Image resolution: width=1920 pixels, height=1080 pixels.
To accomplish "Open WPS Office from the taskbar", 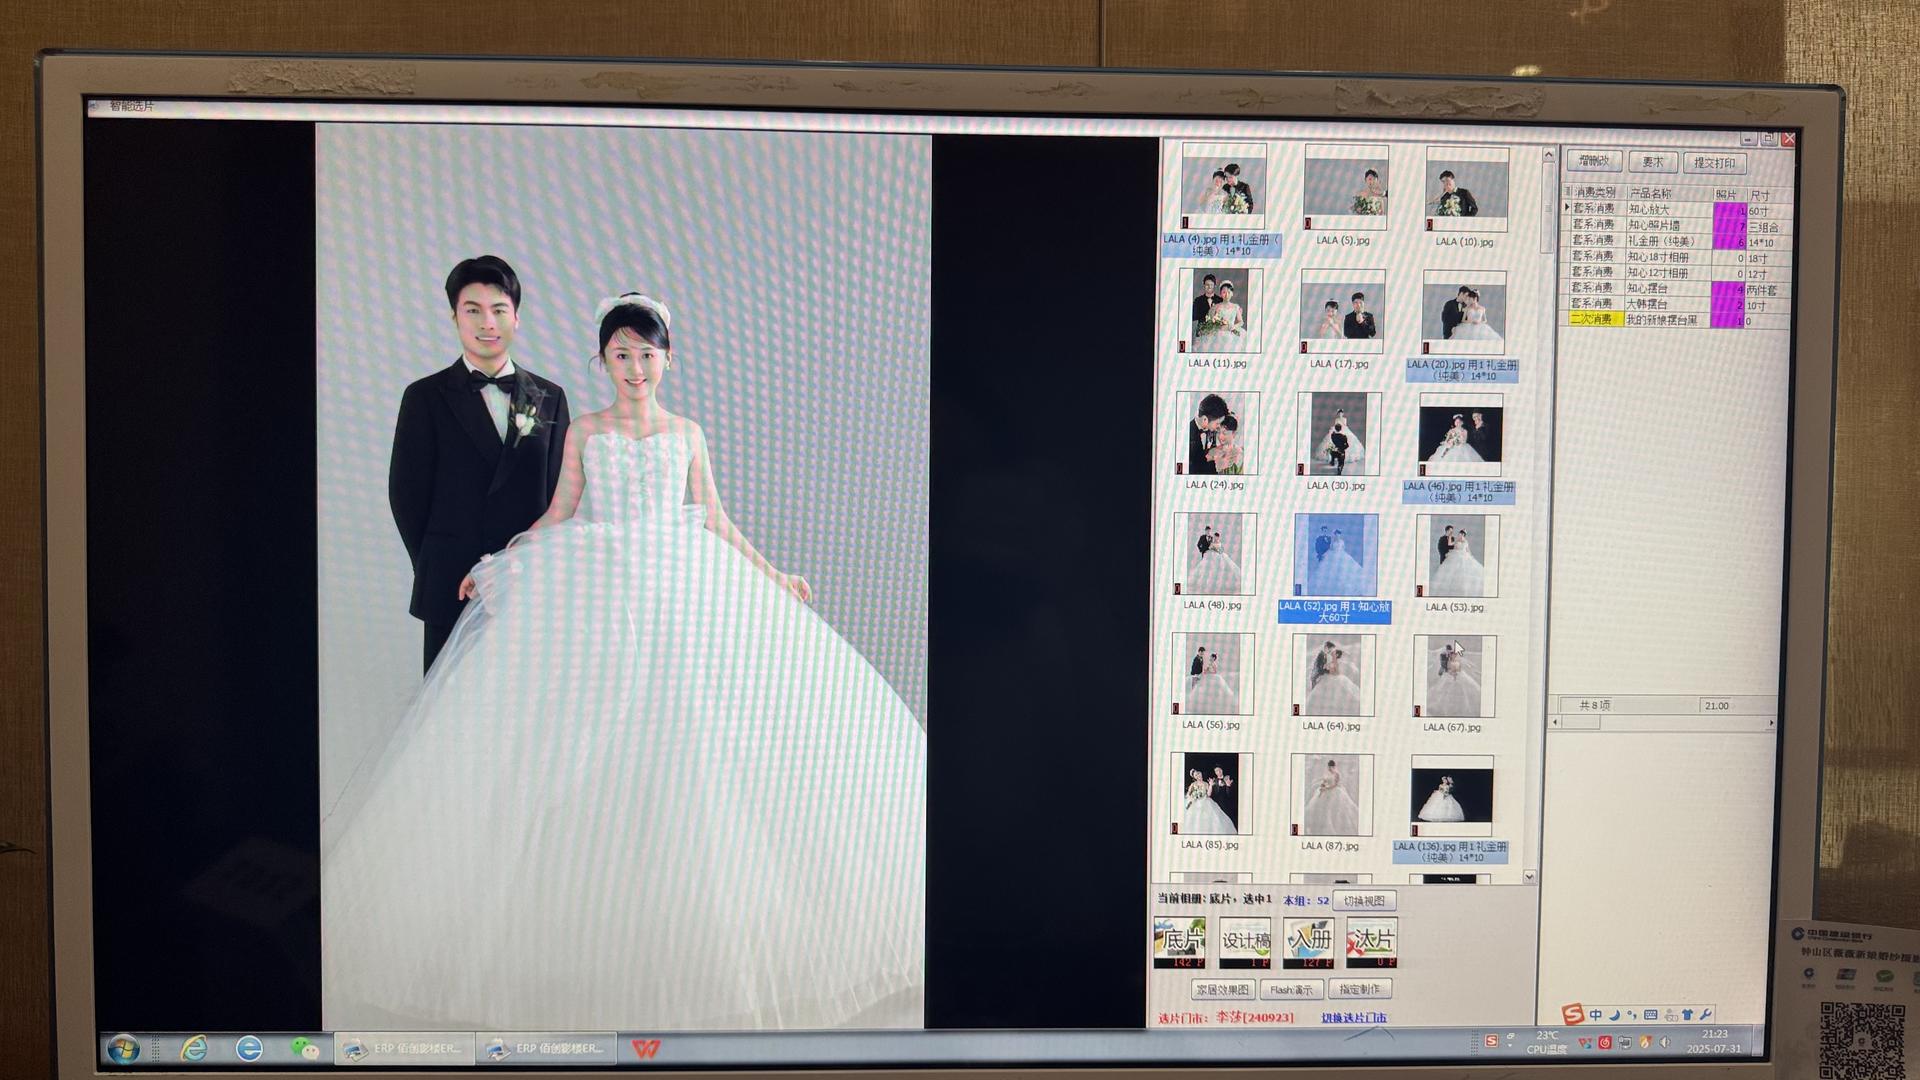I will [646, 1048].
